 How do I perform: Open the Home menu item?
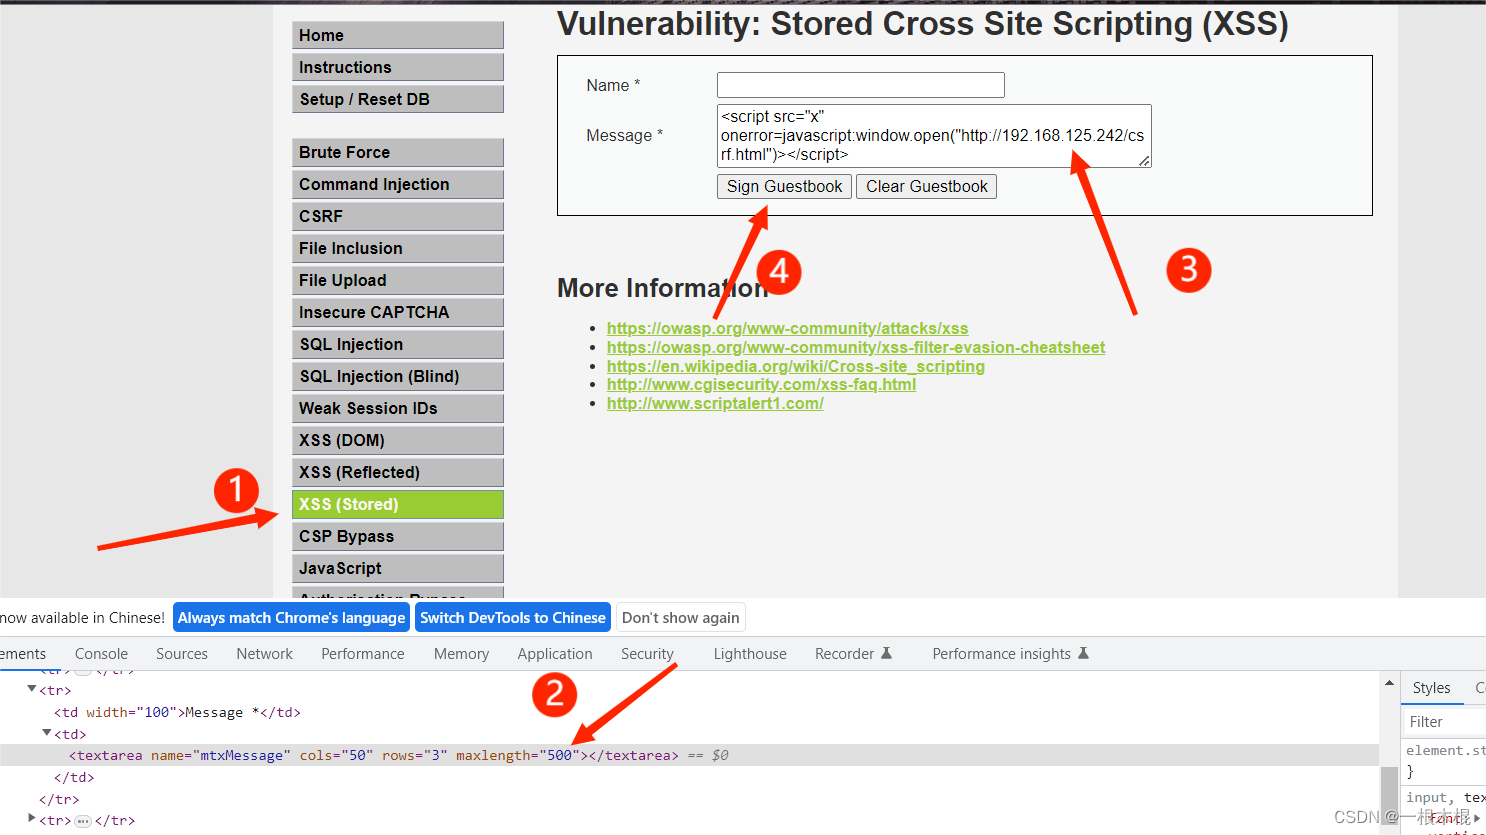(398, 35)
